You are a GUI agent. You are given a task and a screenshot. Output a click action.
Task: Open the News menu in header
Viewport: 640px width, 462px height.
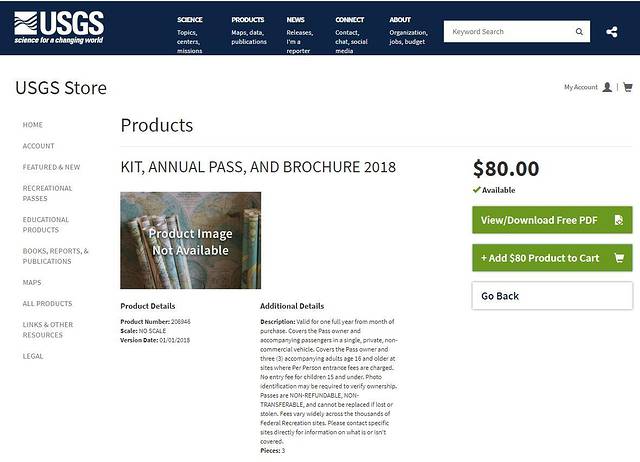296,20
